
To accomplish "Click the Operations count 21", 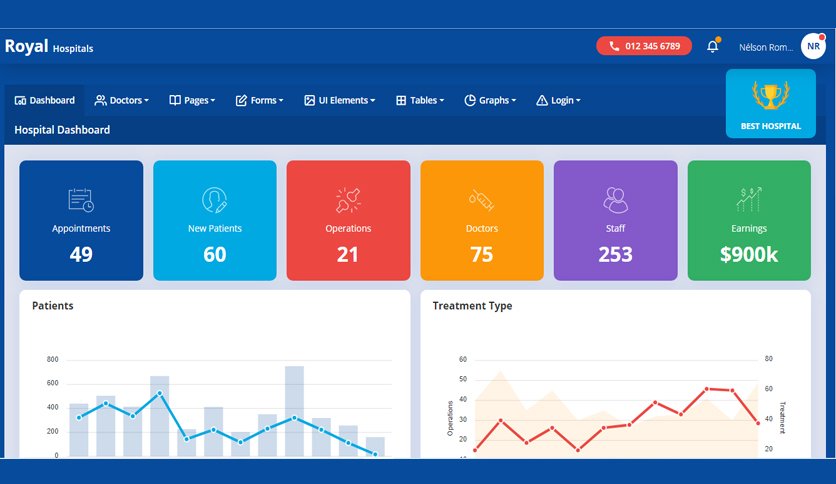I will click(x=348, y=254).
